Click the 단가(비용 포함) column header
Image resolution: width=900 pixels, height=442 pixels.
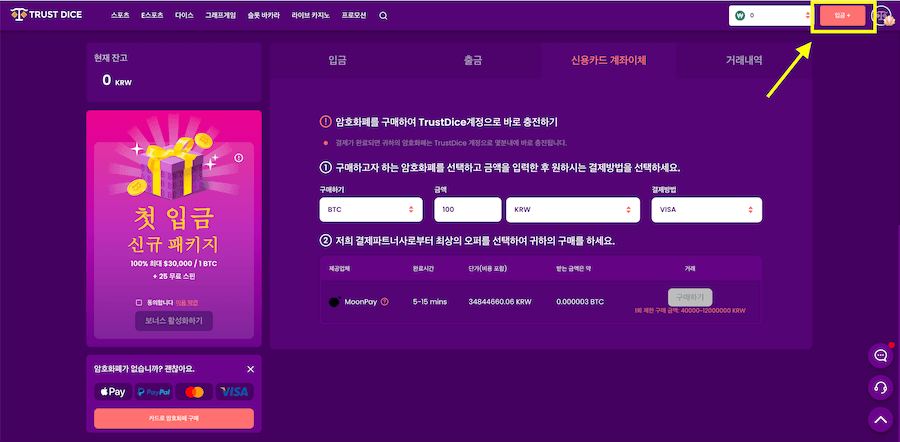[x=487, y=268]
